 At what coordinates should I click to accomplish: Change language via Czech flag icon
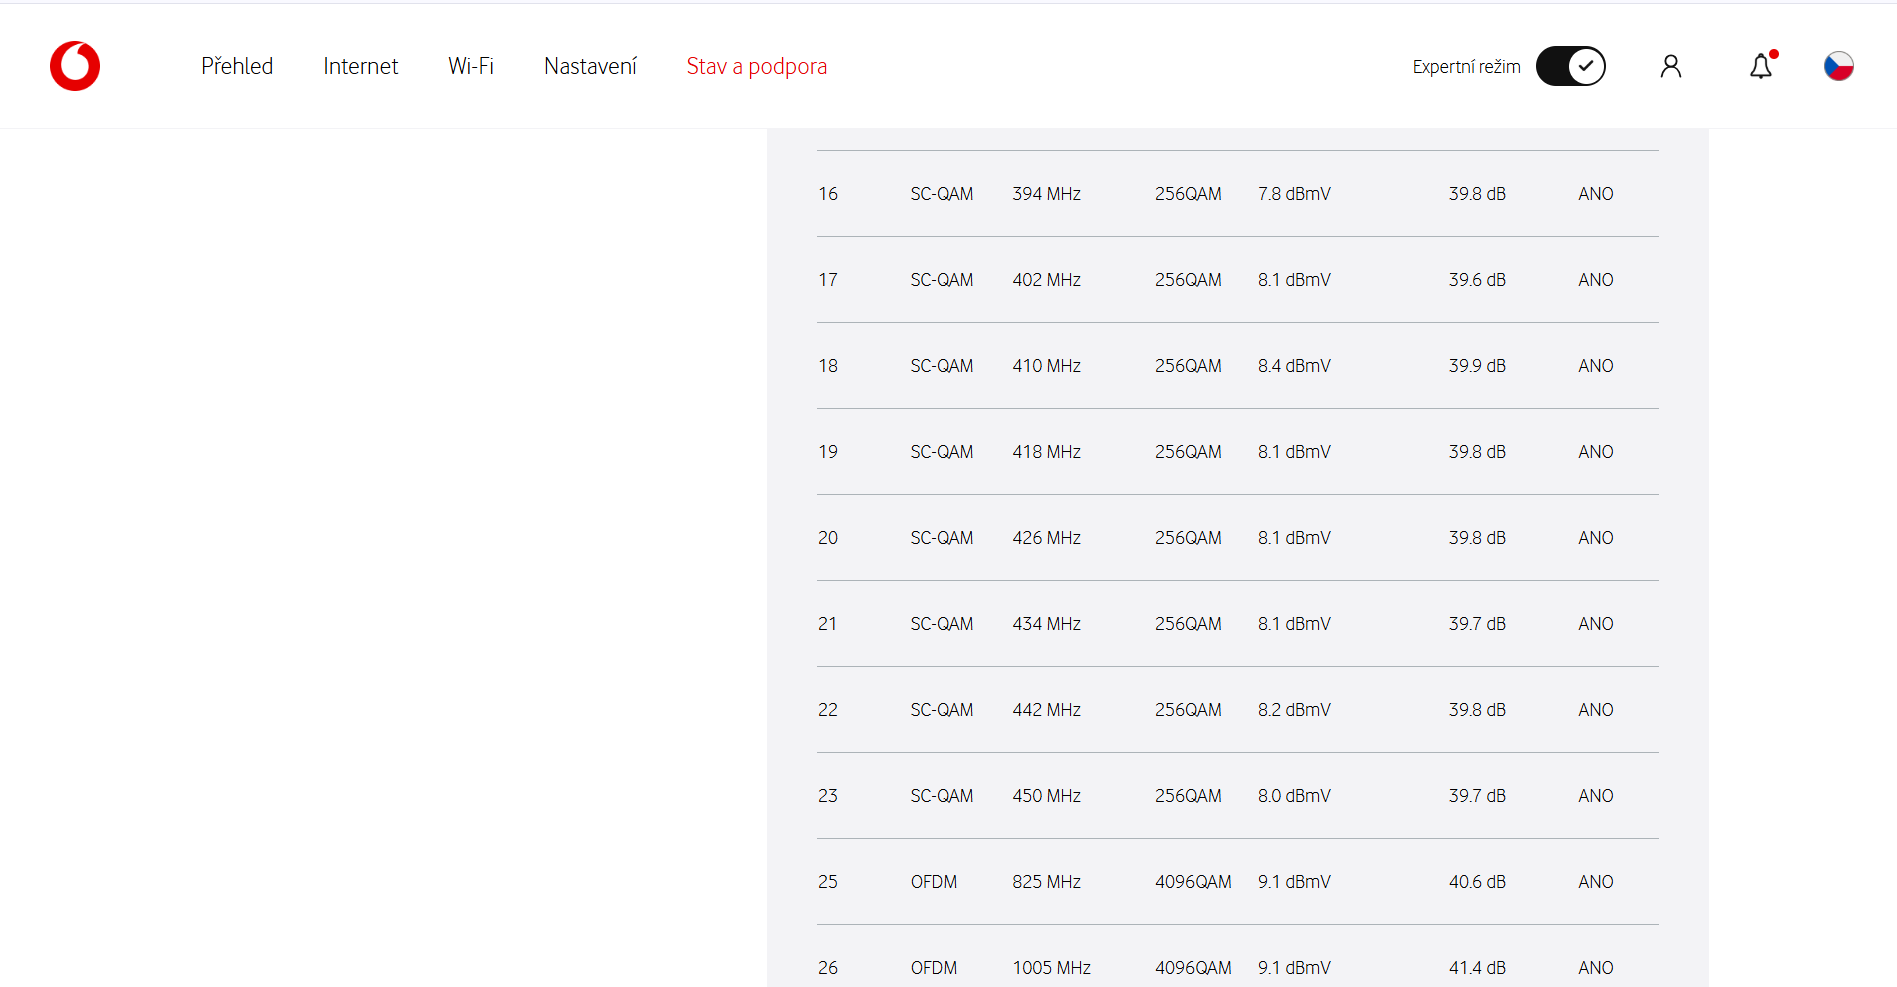(x=1838, y=66)
